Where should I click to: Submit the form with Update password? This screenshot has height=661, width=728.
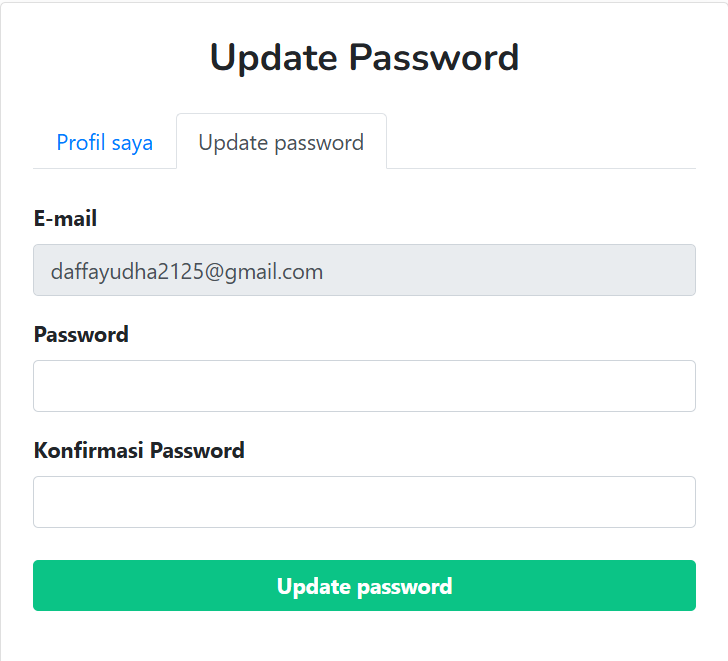click(x=364, y=586)
